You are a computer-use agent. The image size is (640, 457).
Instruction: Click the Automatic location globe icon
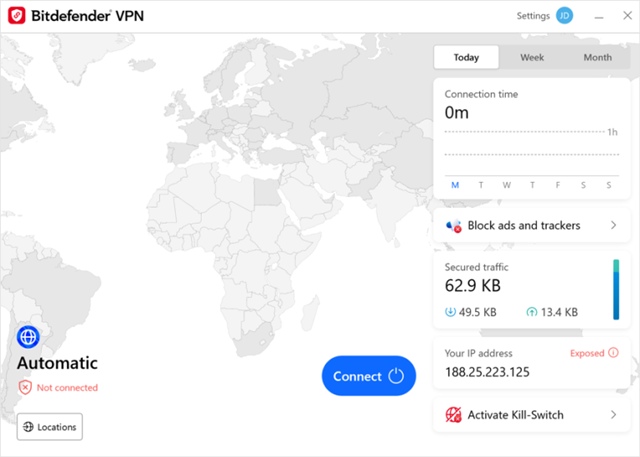pyautogui.click(x=28, y=337)
